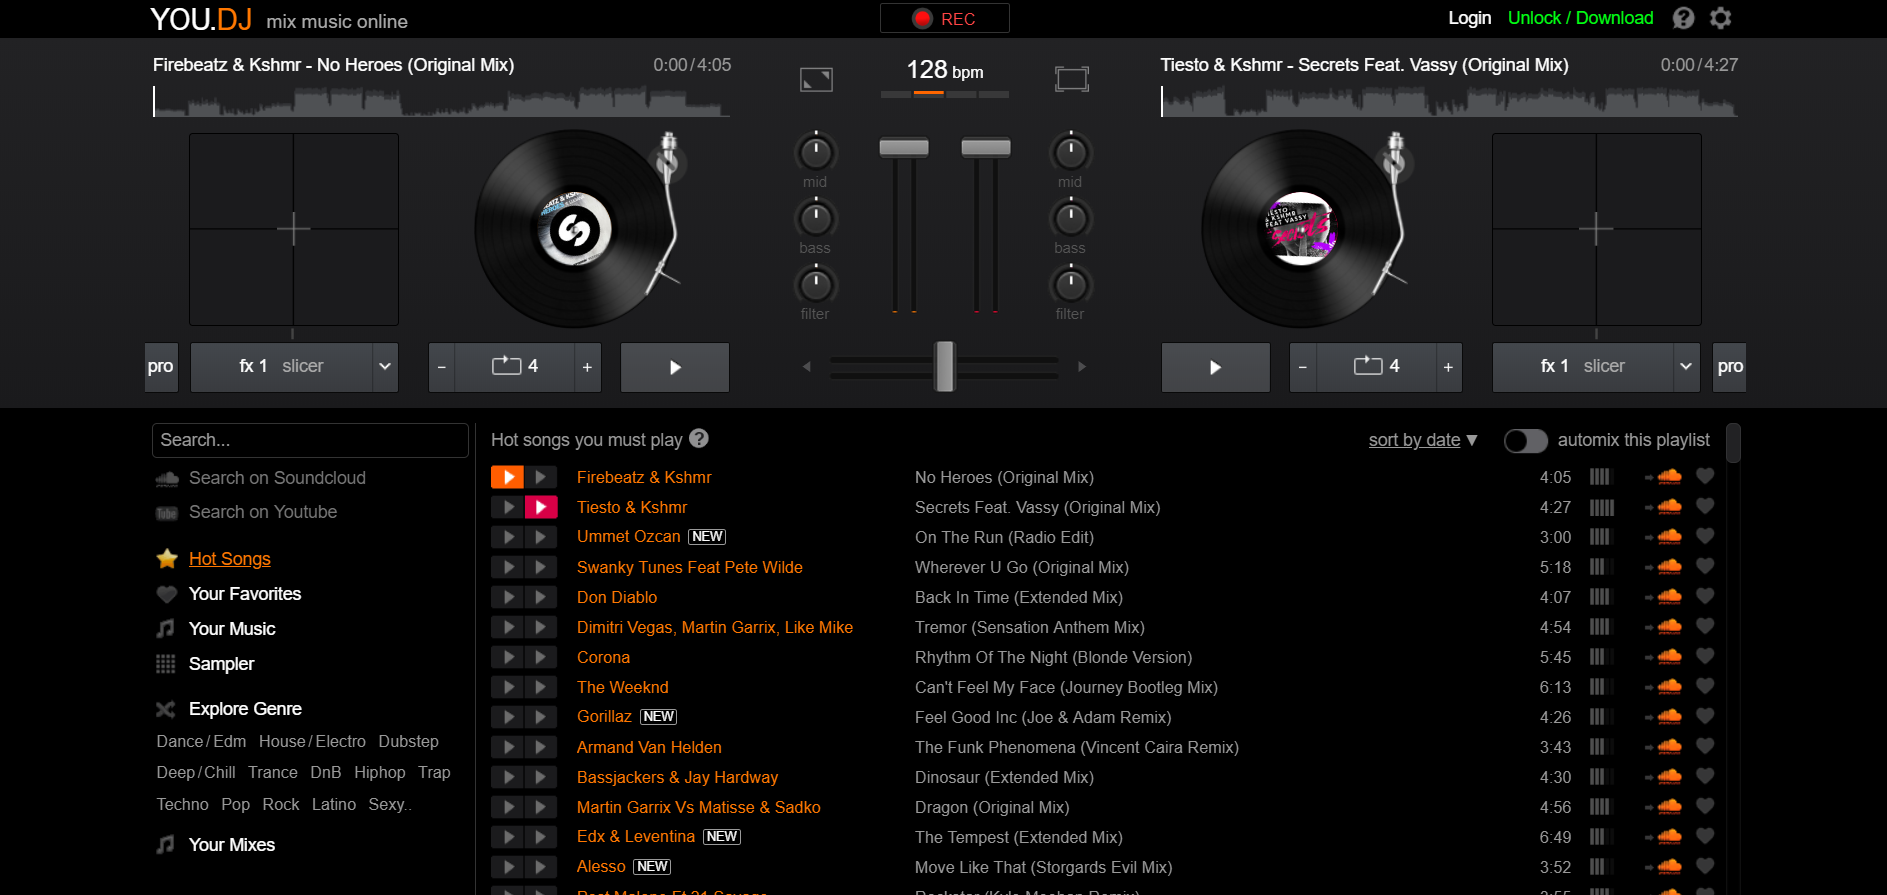
Task: Click the help icon beside Hot songs you must play
Action: (x=699, y=438)
